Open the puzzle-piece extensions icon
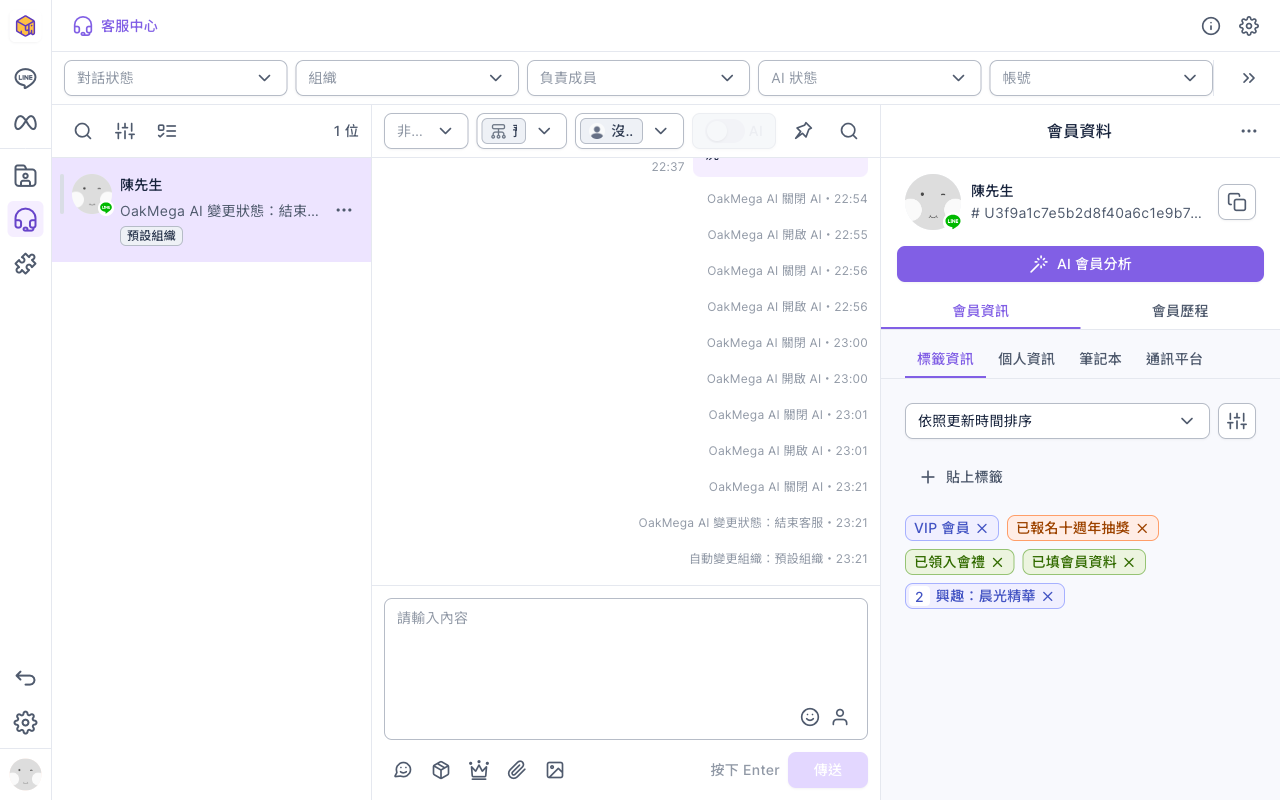The height and width of the screenshot is (800, 1280). coord(25,263)
